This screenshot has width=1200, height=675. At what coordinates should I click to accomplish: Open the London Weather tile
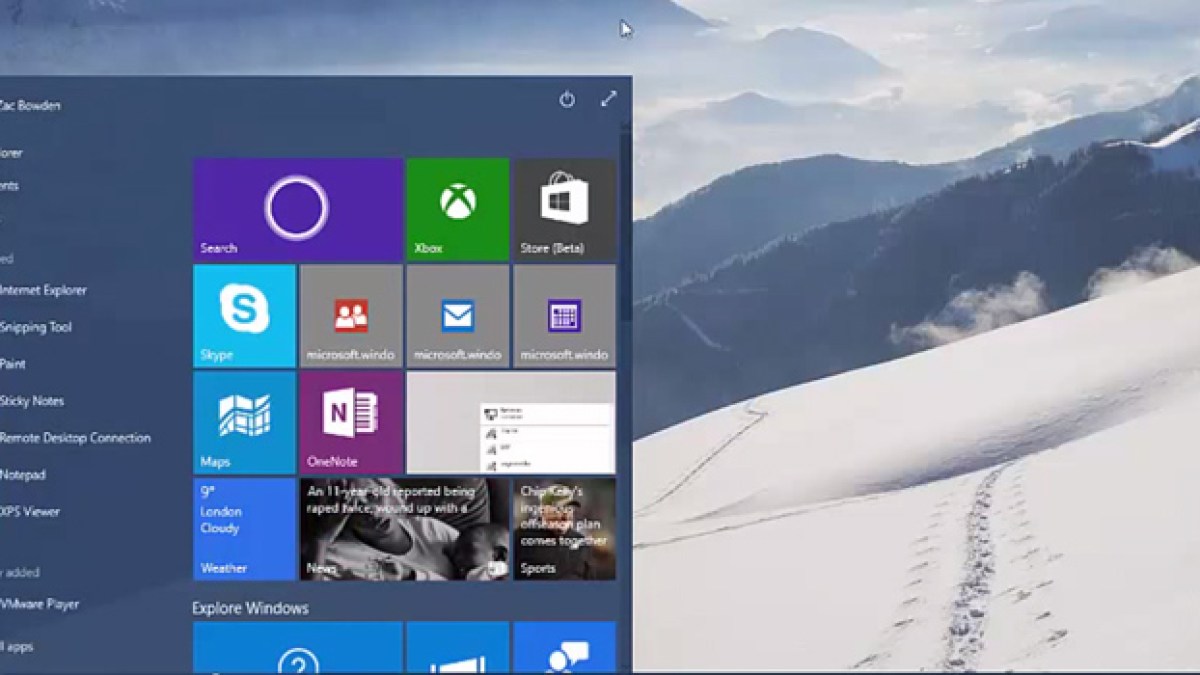244,529
